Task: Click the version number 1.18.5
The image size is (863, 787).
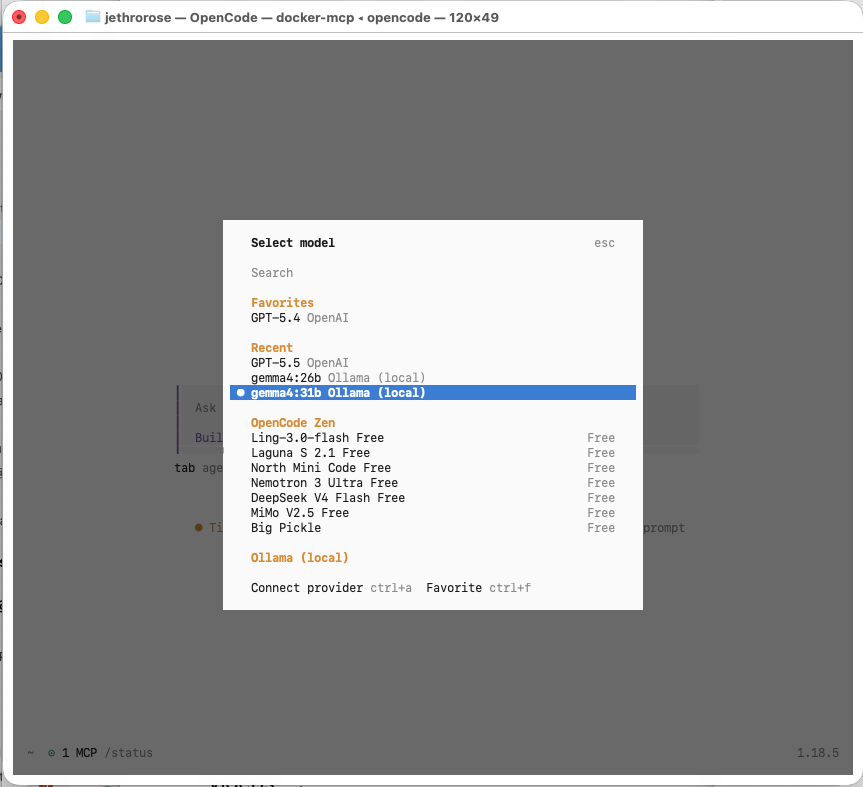Action: (818, 753)
